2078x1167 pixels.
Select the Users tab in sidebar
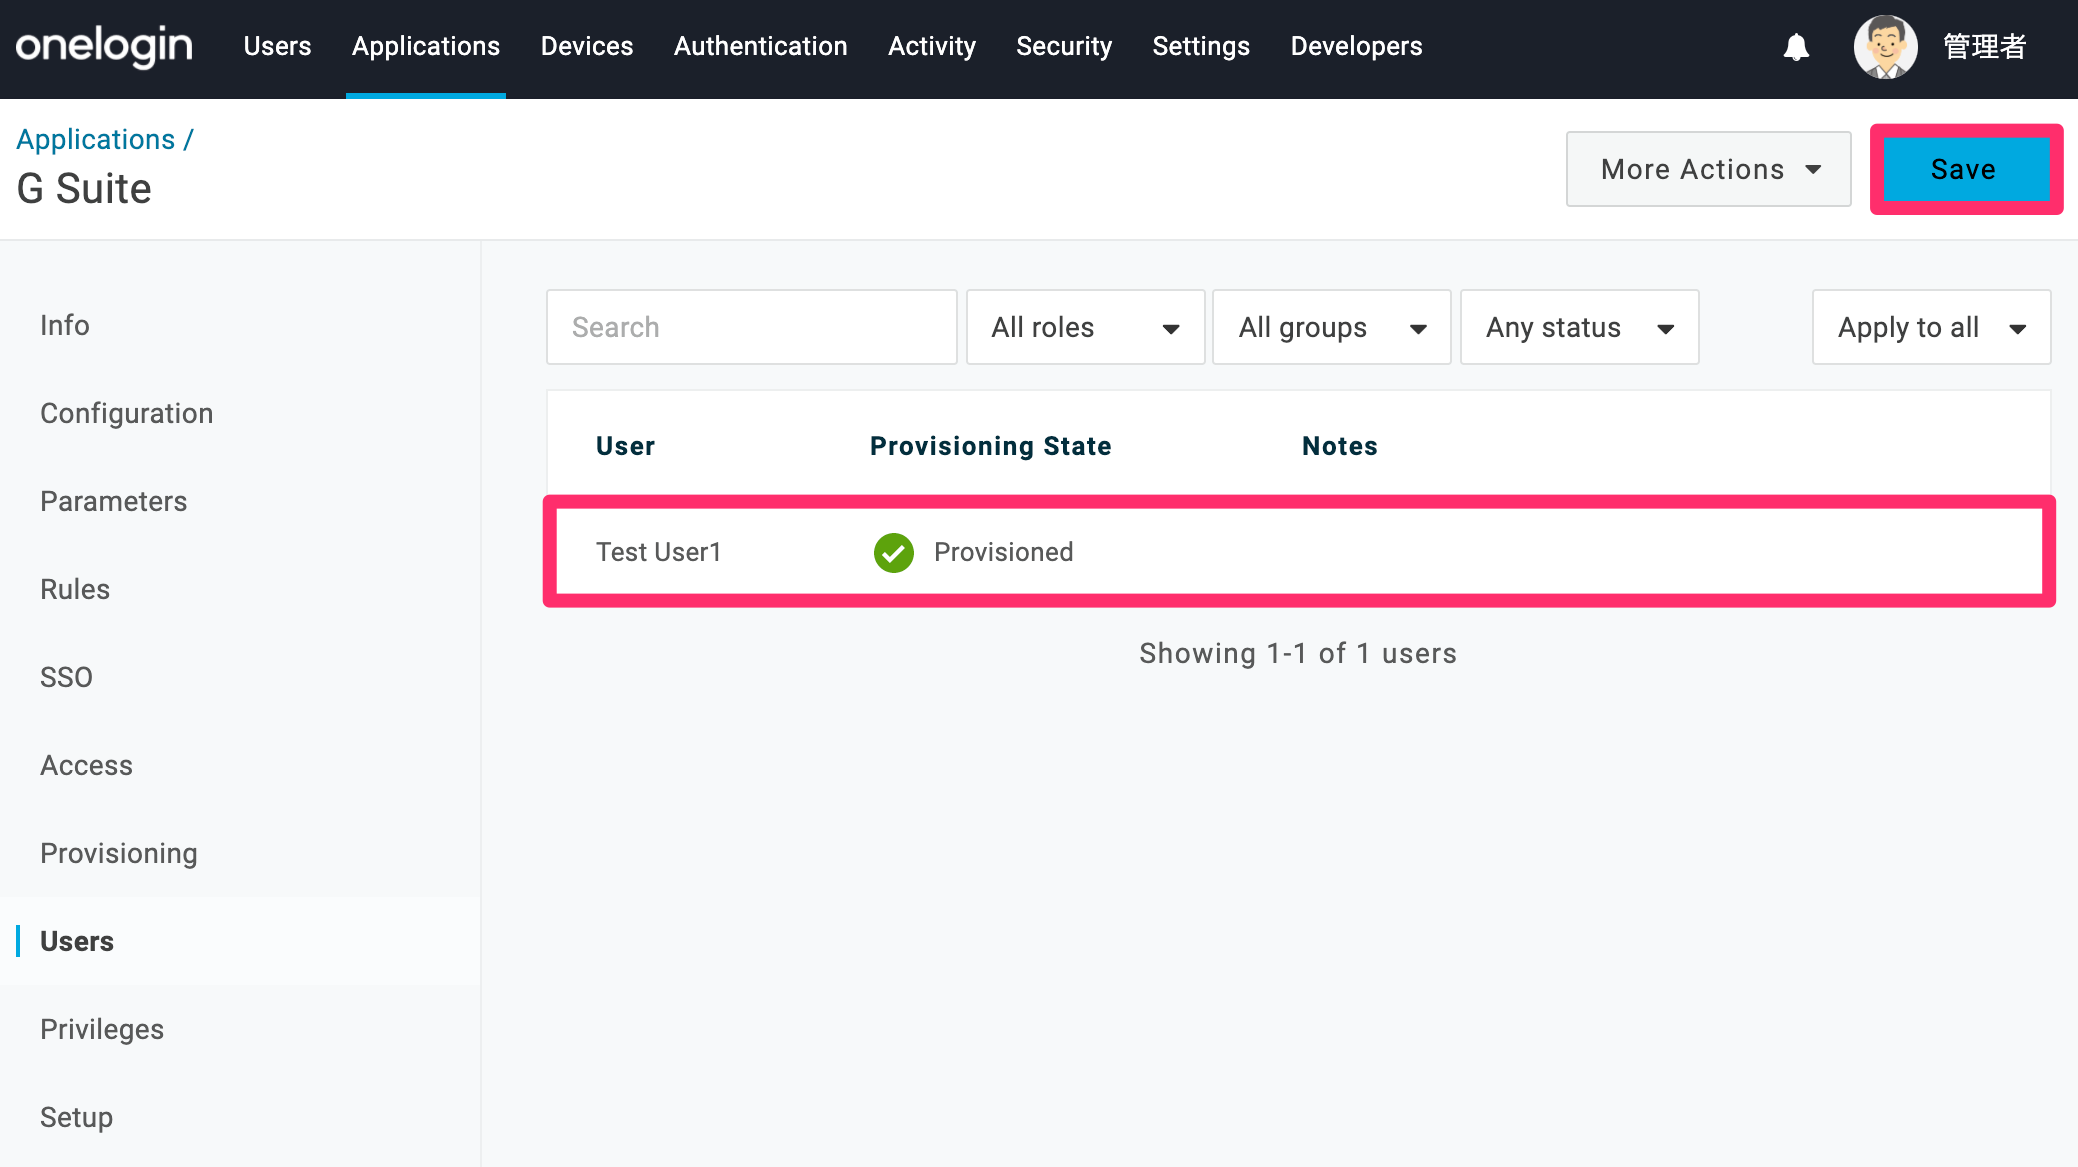pyautogui.click(x=77, y=941)
